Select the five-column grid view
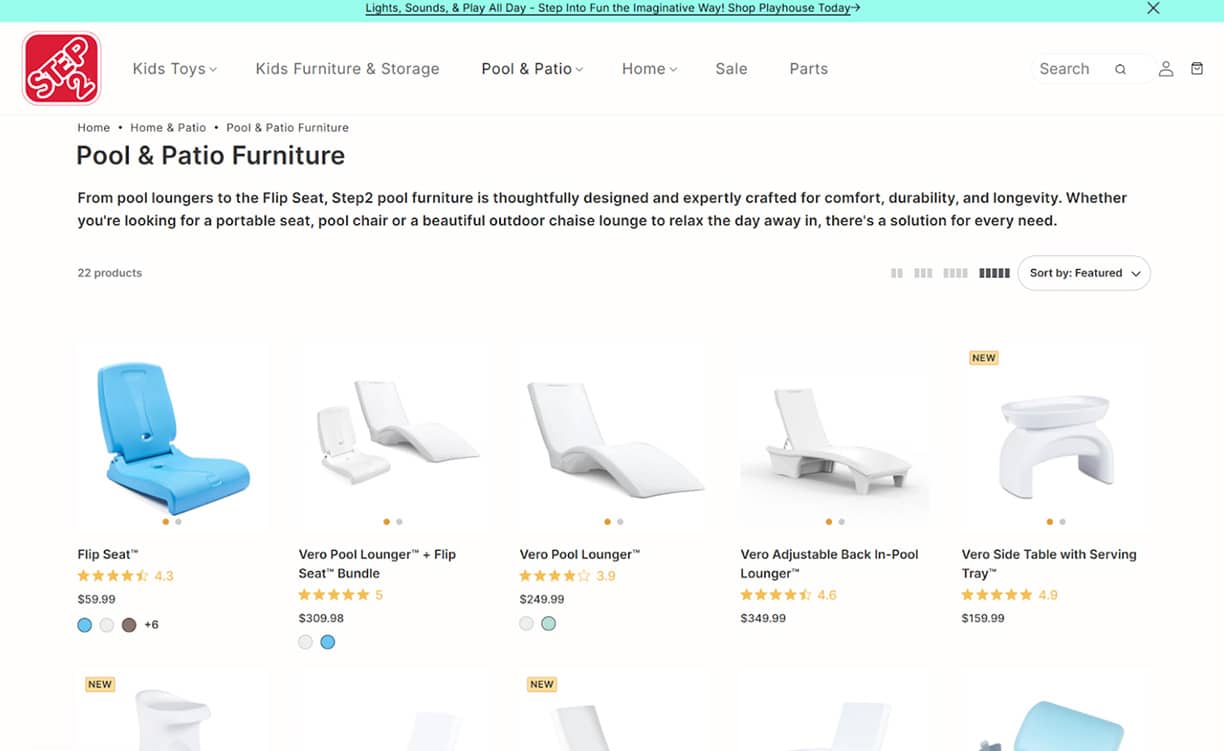The height and width of the screenshot is (751, 1224). 994,273
